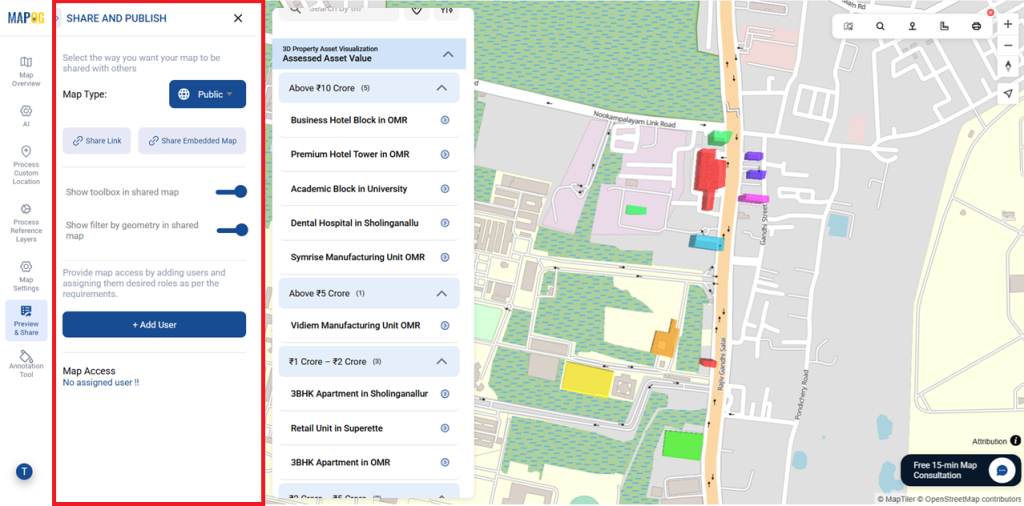1024x506 pixels.
Task: Open the chat bubble for map consultation
Action: coord(1001,471)
